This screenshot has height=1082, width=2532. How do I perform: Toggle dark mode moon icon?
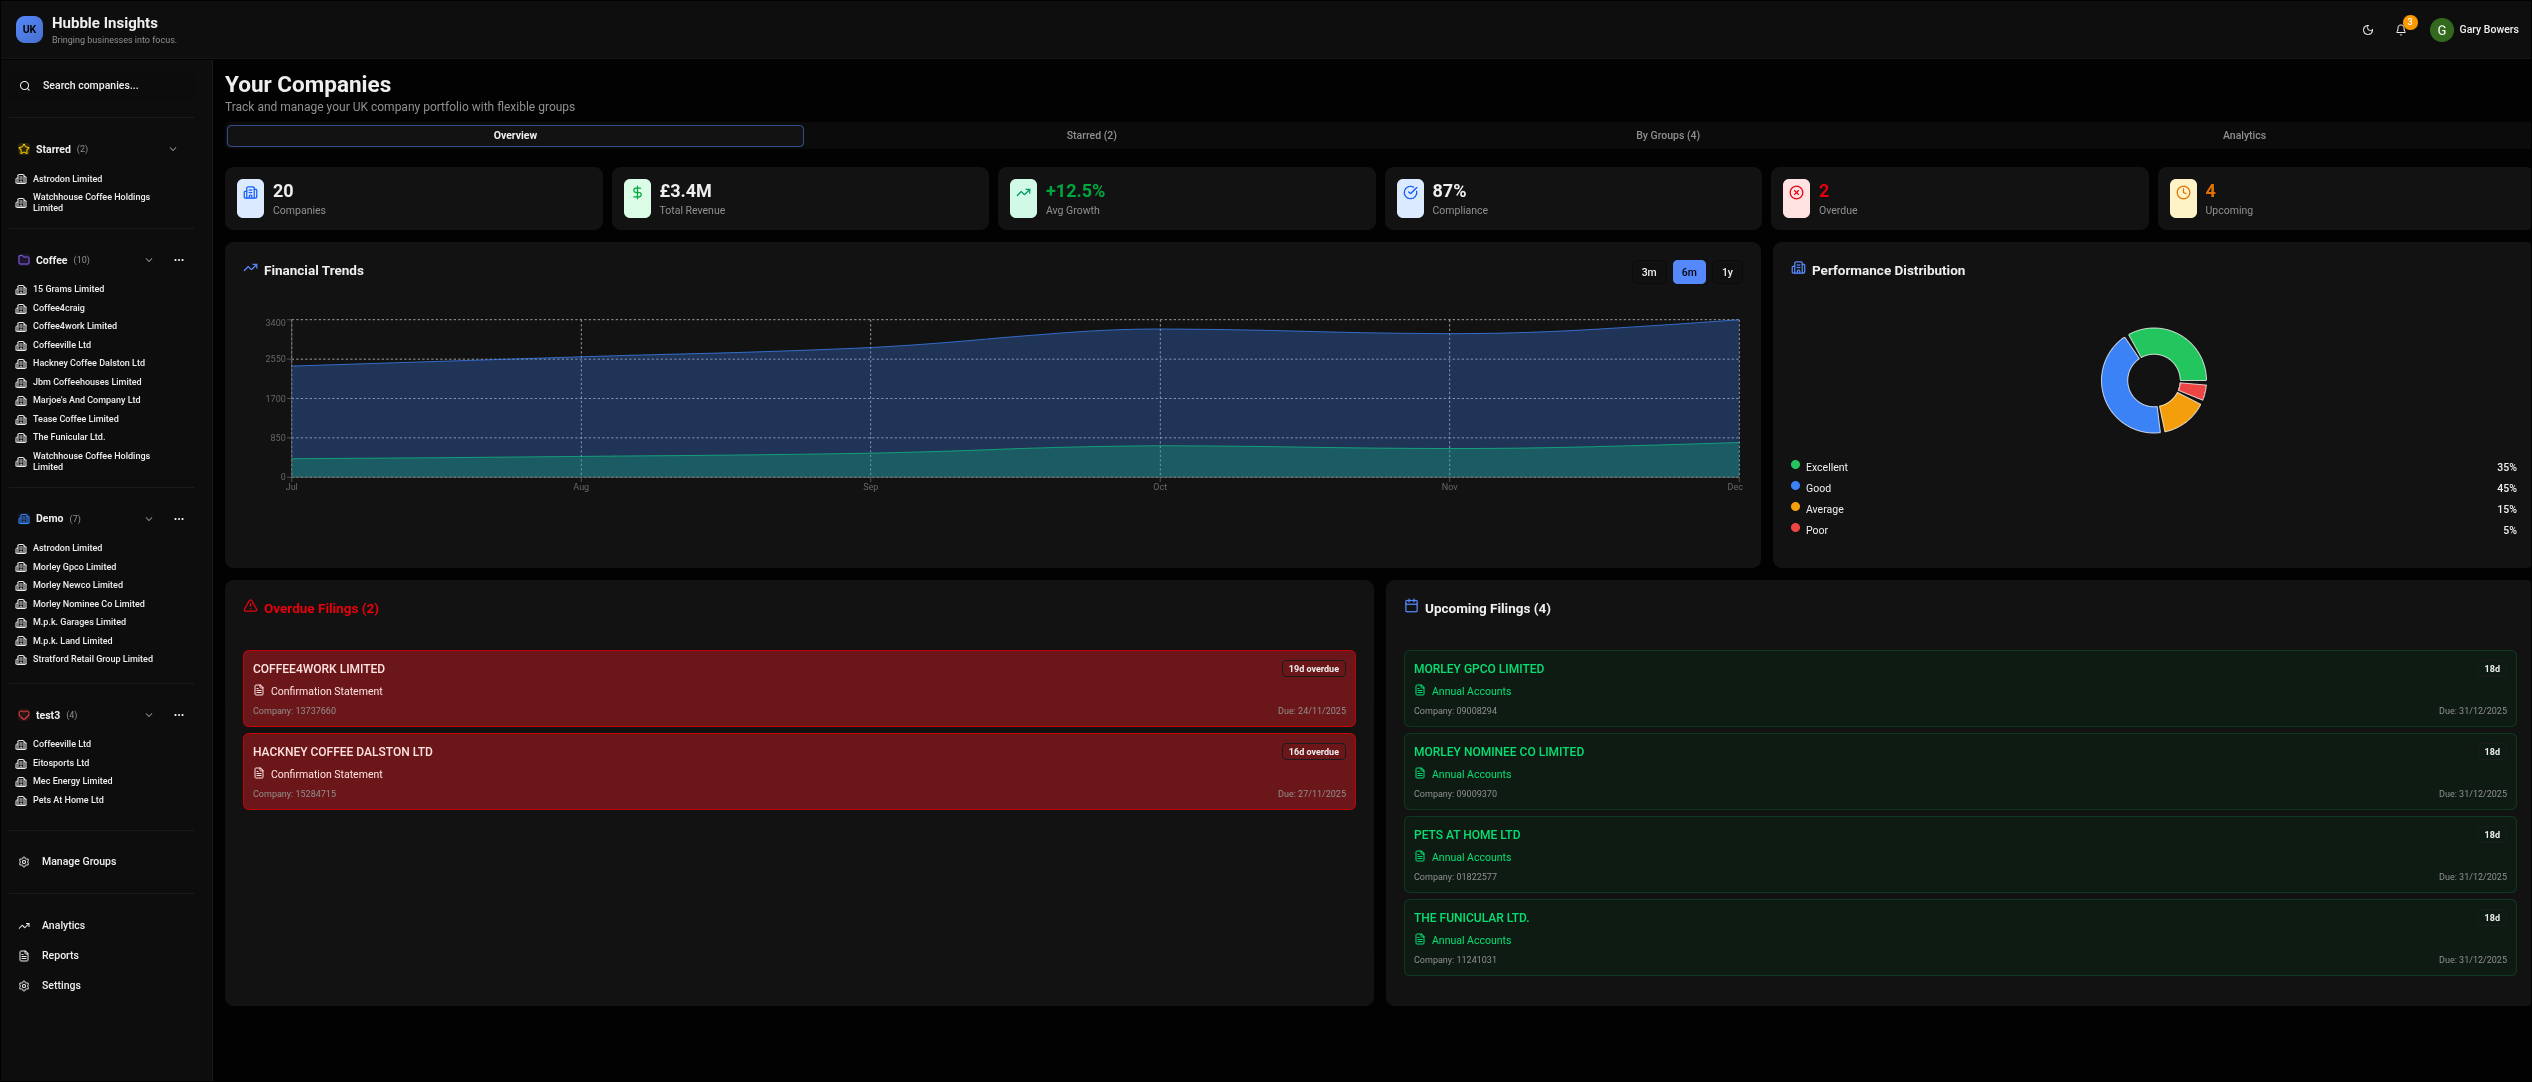2367,30
